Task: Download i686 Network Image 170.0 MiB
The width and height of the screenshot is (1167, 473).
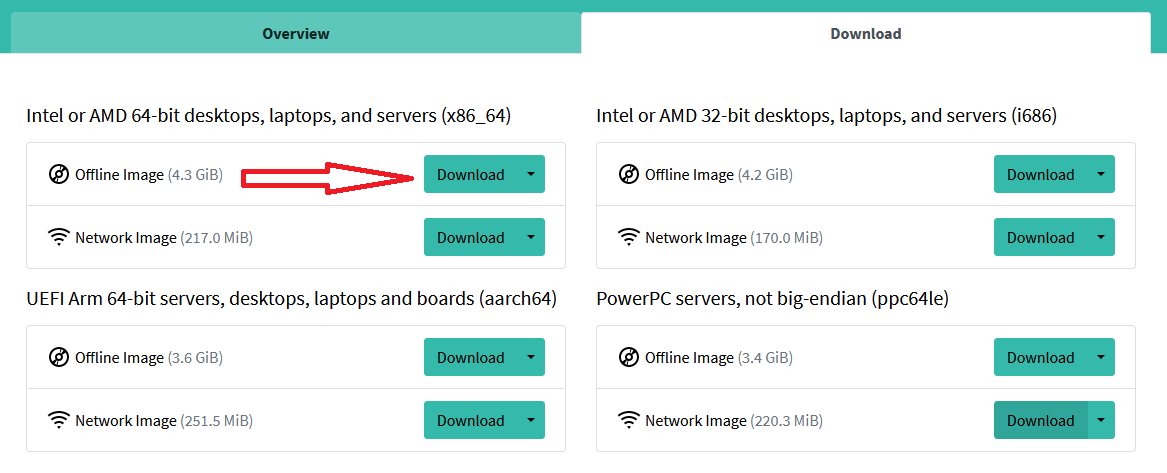Action: 1040,238
